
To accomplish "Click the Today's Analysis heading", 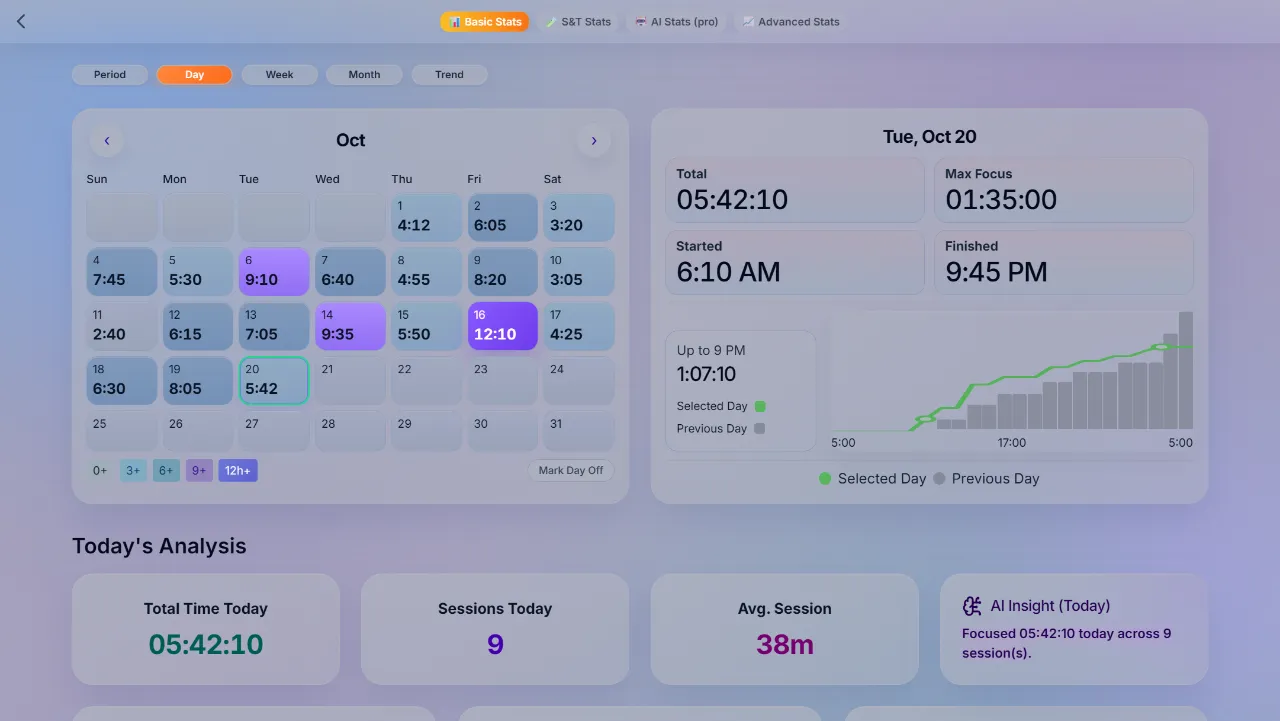I will (159, 546).
